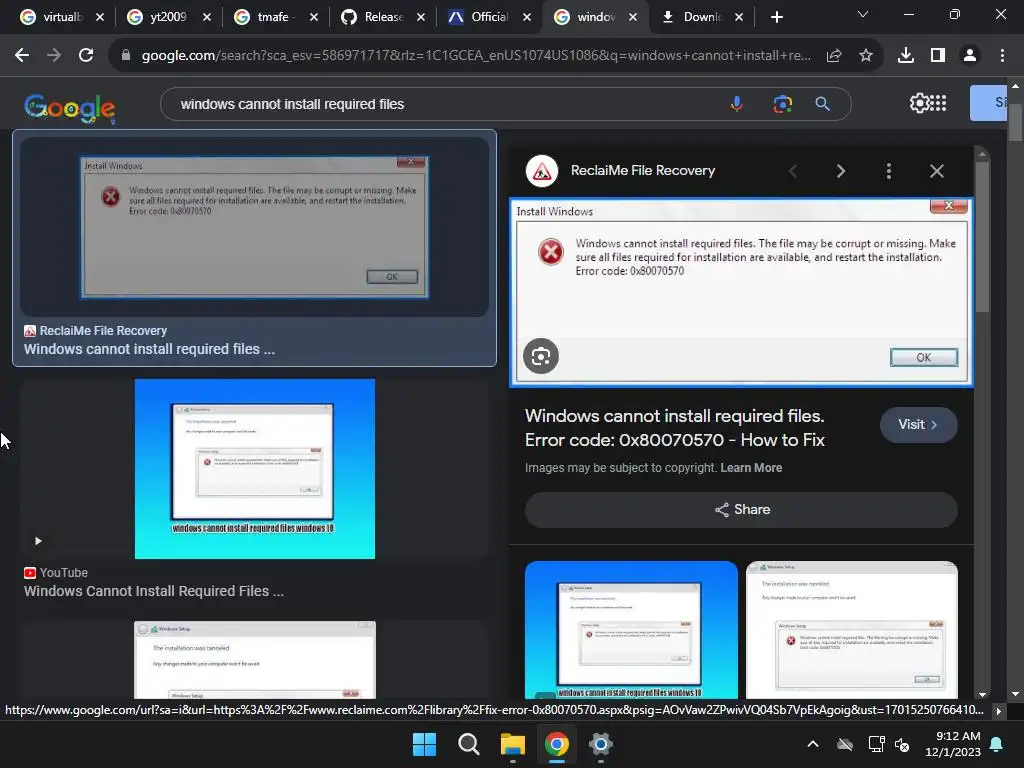This screenshot has height=768, width=1024.
Task: Show the next image in the preview panel
Action: pos(840,171)
